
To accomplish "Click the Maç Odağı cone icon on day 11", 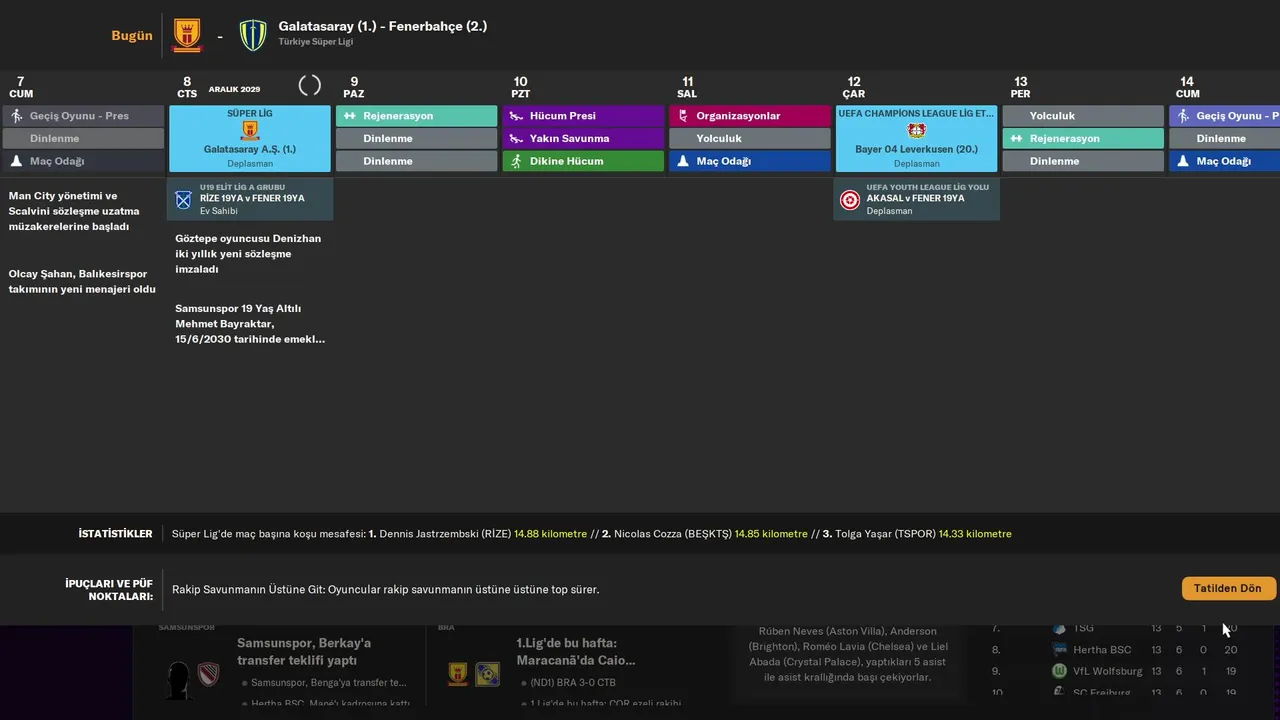I will 684,161.
